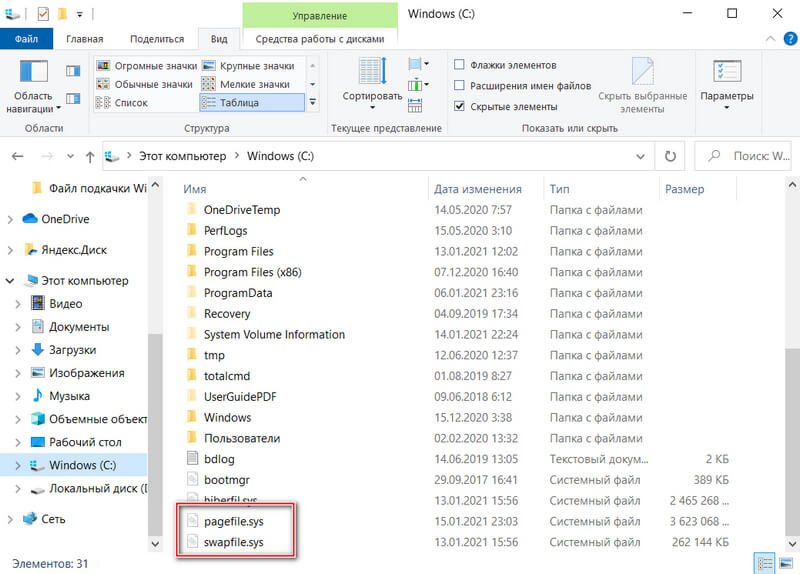Select Обычные значки view
Screen dimensions: 800x574
(145, 84)
